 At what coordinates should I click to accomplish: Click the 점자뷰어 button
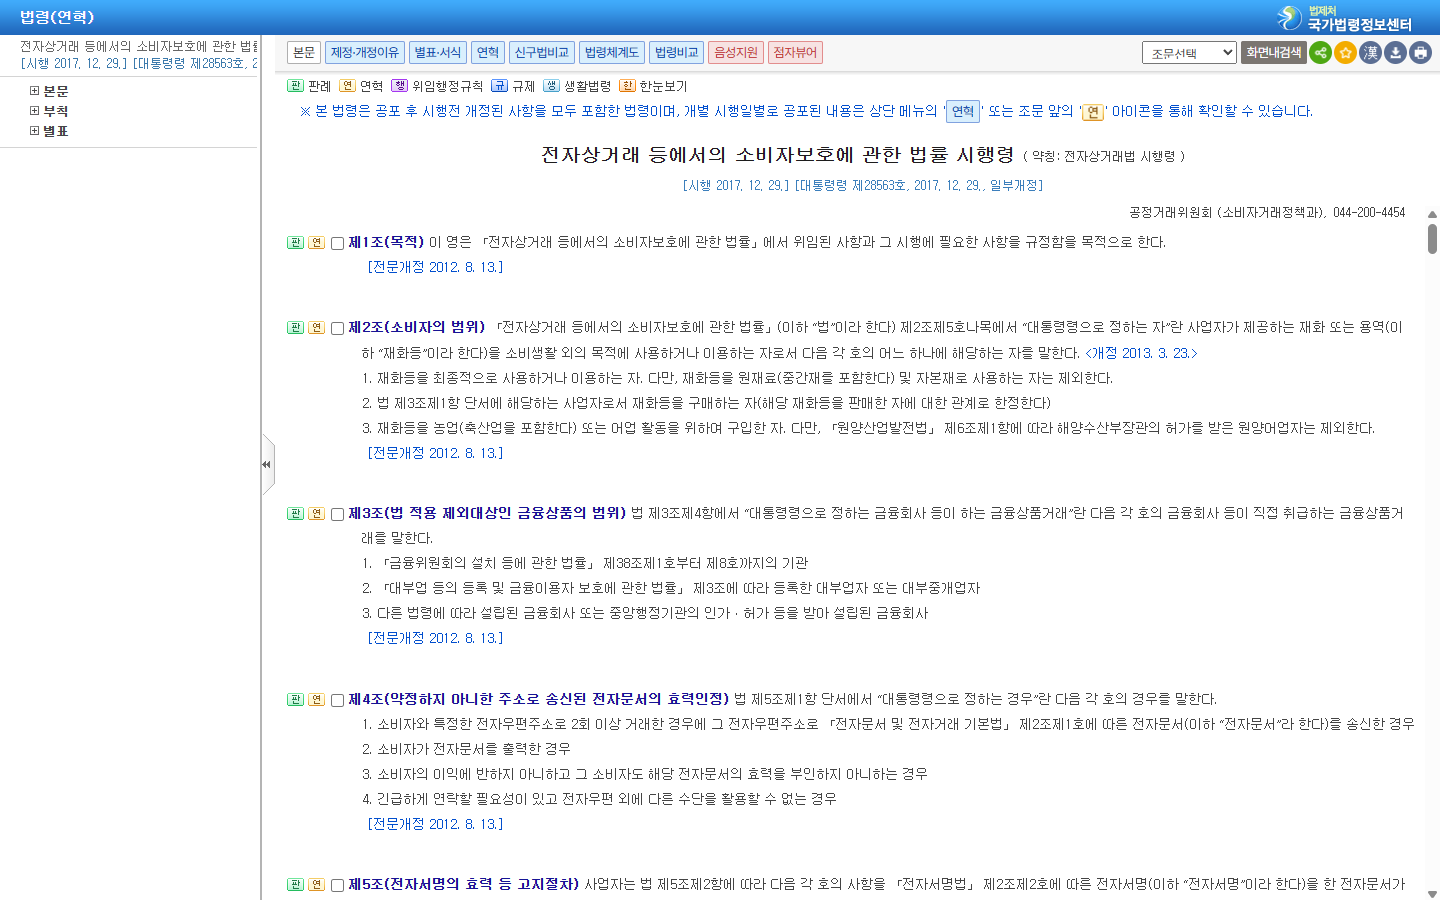(x=795, y=52)
